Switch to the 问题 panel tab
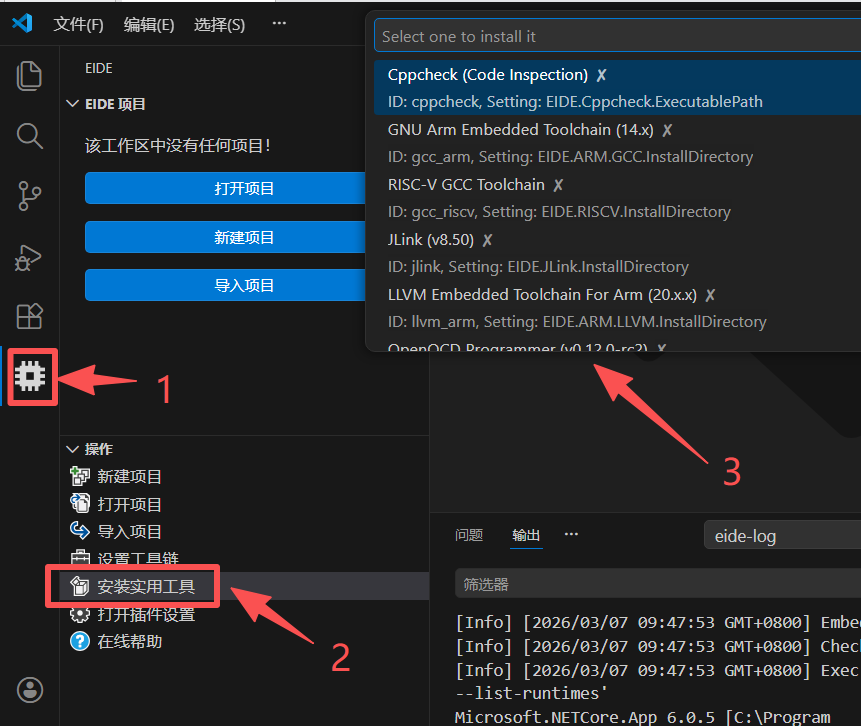Viewport: 861px width, 726px height. pos(469,535)
